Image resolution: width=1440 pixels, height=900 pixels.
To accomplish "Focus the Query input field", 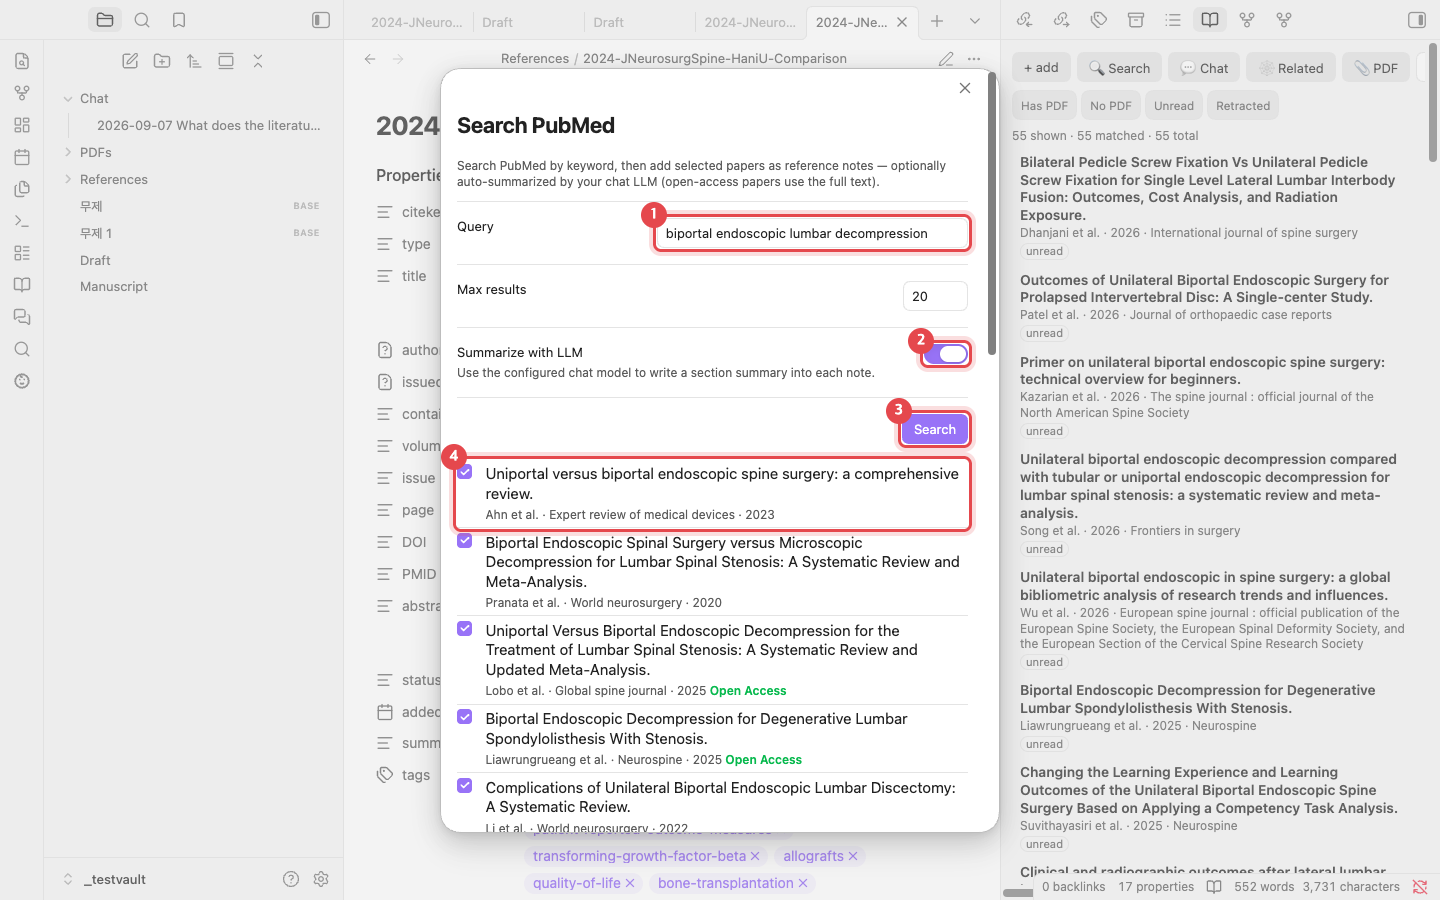I will coord(812,233).
